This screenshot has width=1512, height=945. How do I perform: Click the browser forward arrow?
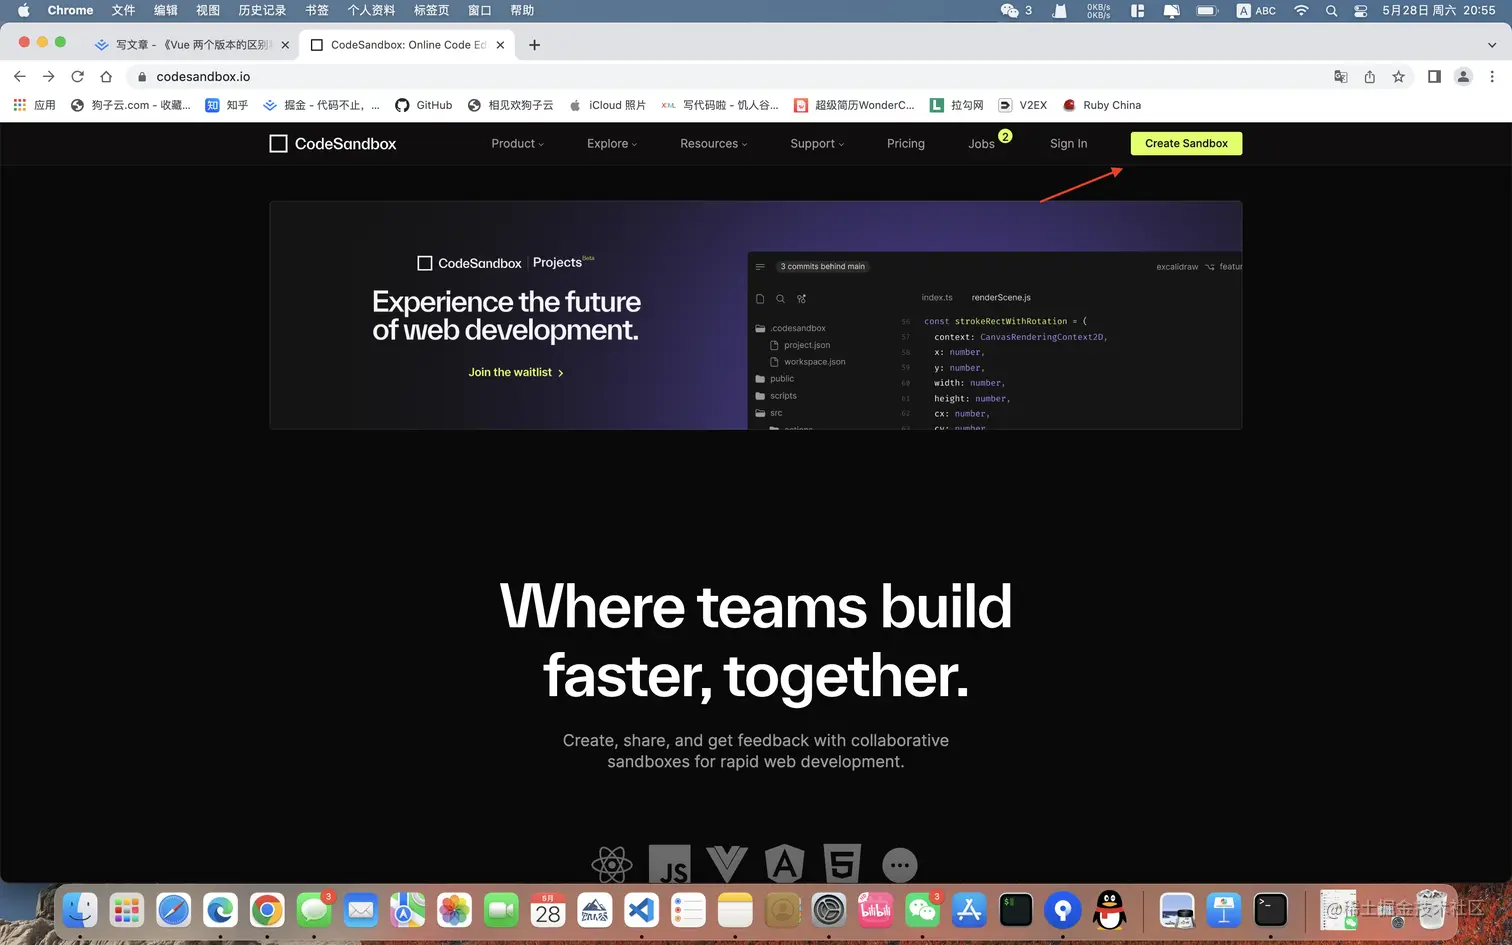(x=48, y=76)
